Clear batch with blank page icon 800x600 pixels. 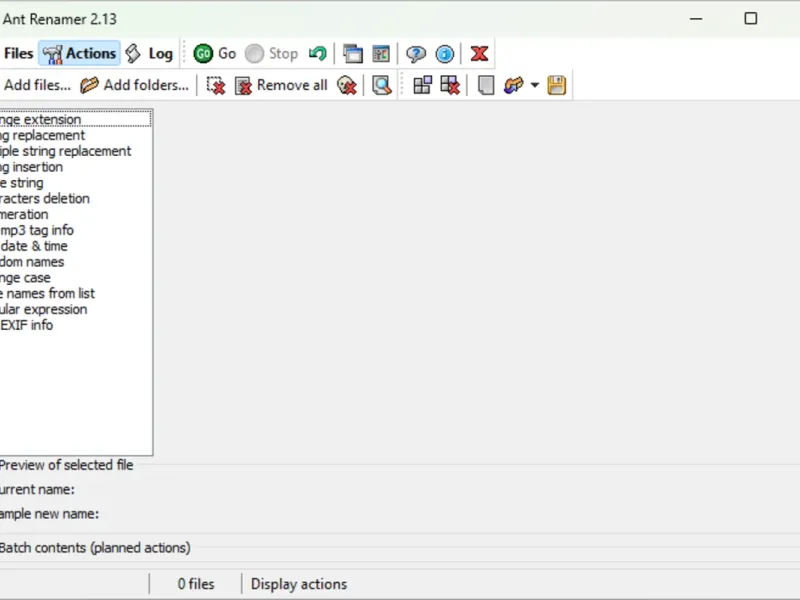[485, 85]
